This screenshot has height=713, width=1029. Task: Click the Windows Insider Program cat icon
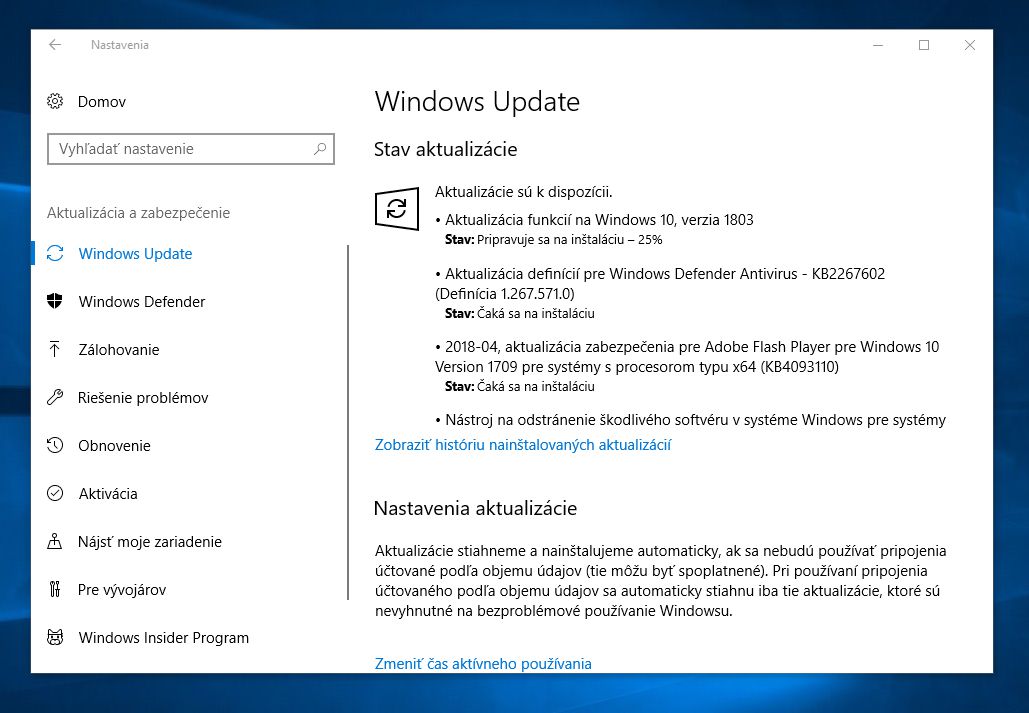pos(55,637)
